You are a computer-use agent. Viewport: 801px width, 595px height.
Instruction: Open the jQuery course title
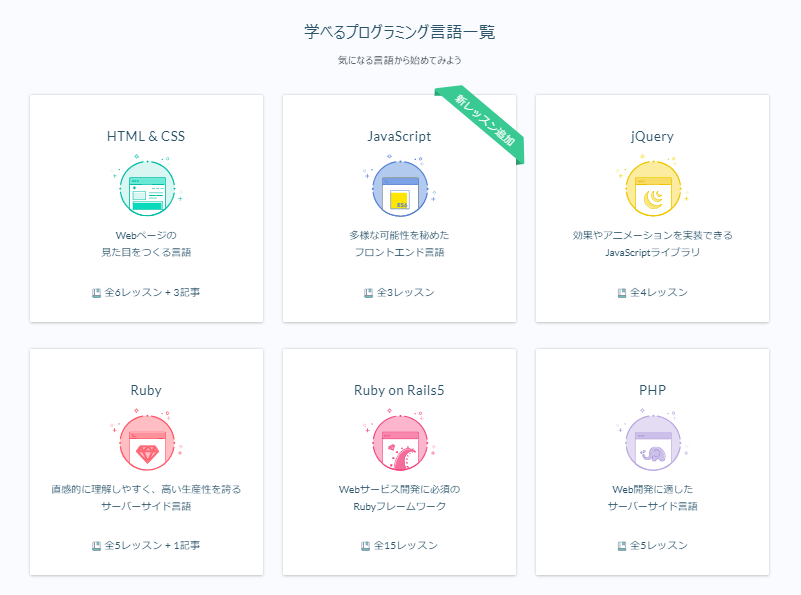click(x=652, y=136)
